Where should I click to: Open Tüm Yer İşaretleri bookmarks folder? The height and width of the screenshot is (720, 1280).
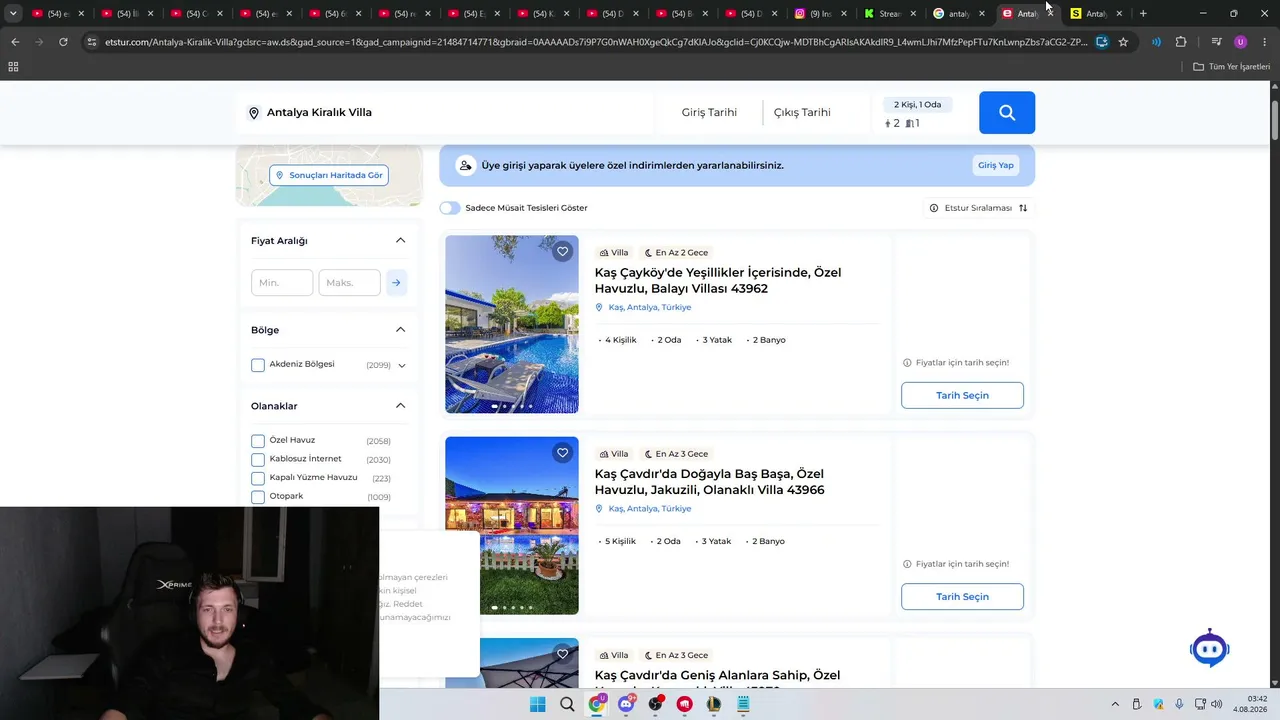(1232, 67)
